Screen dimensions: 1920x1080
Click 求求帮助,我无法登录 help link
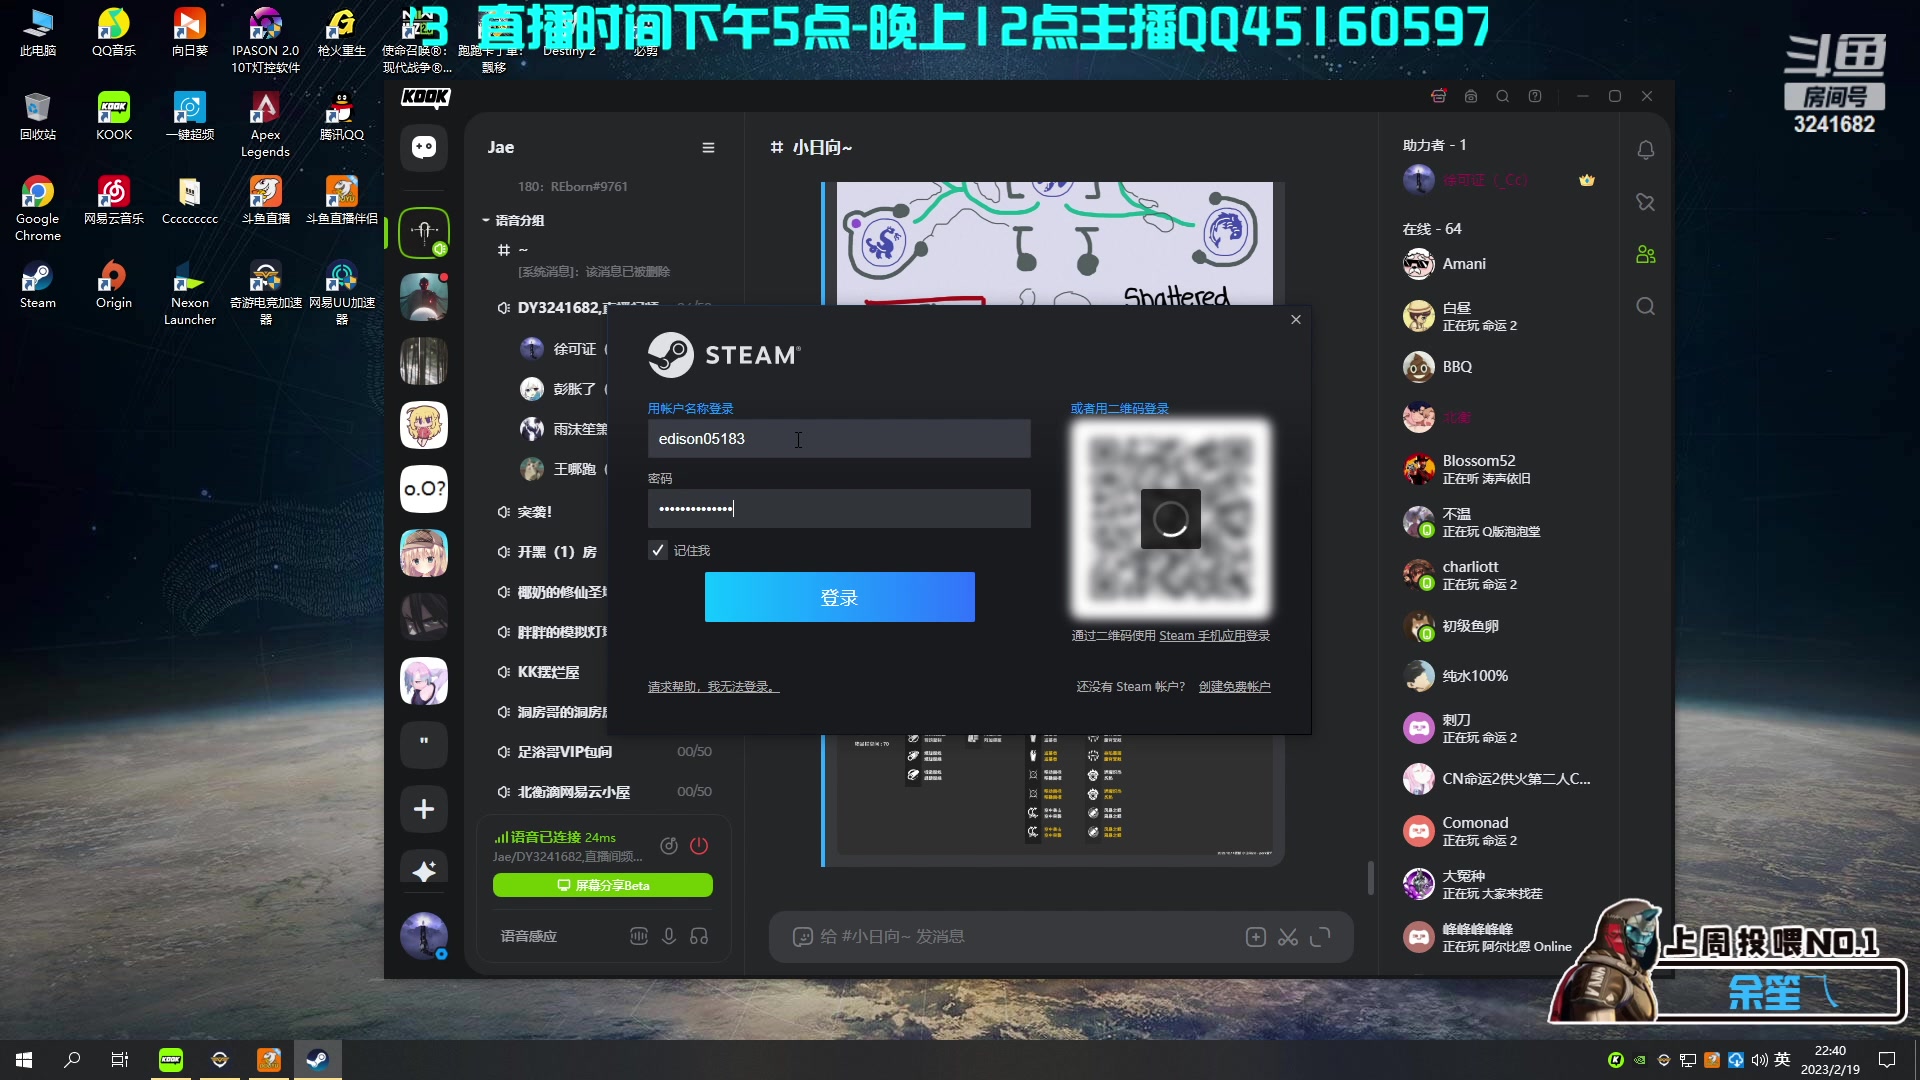click(712, 686)
